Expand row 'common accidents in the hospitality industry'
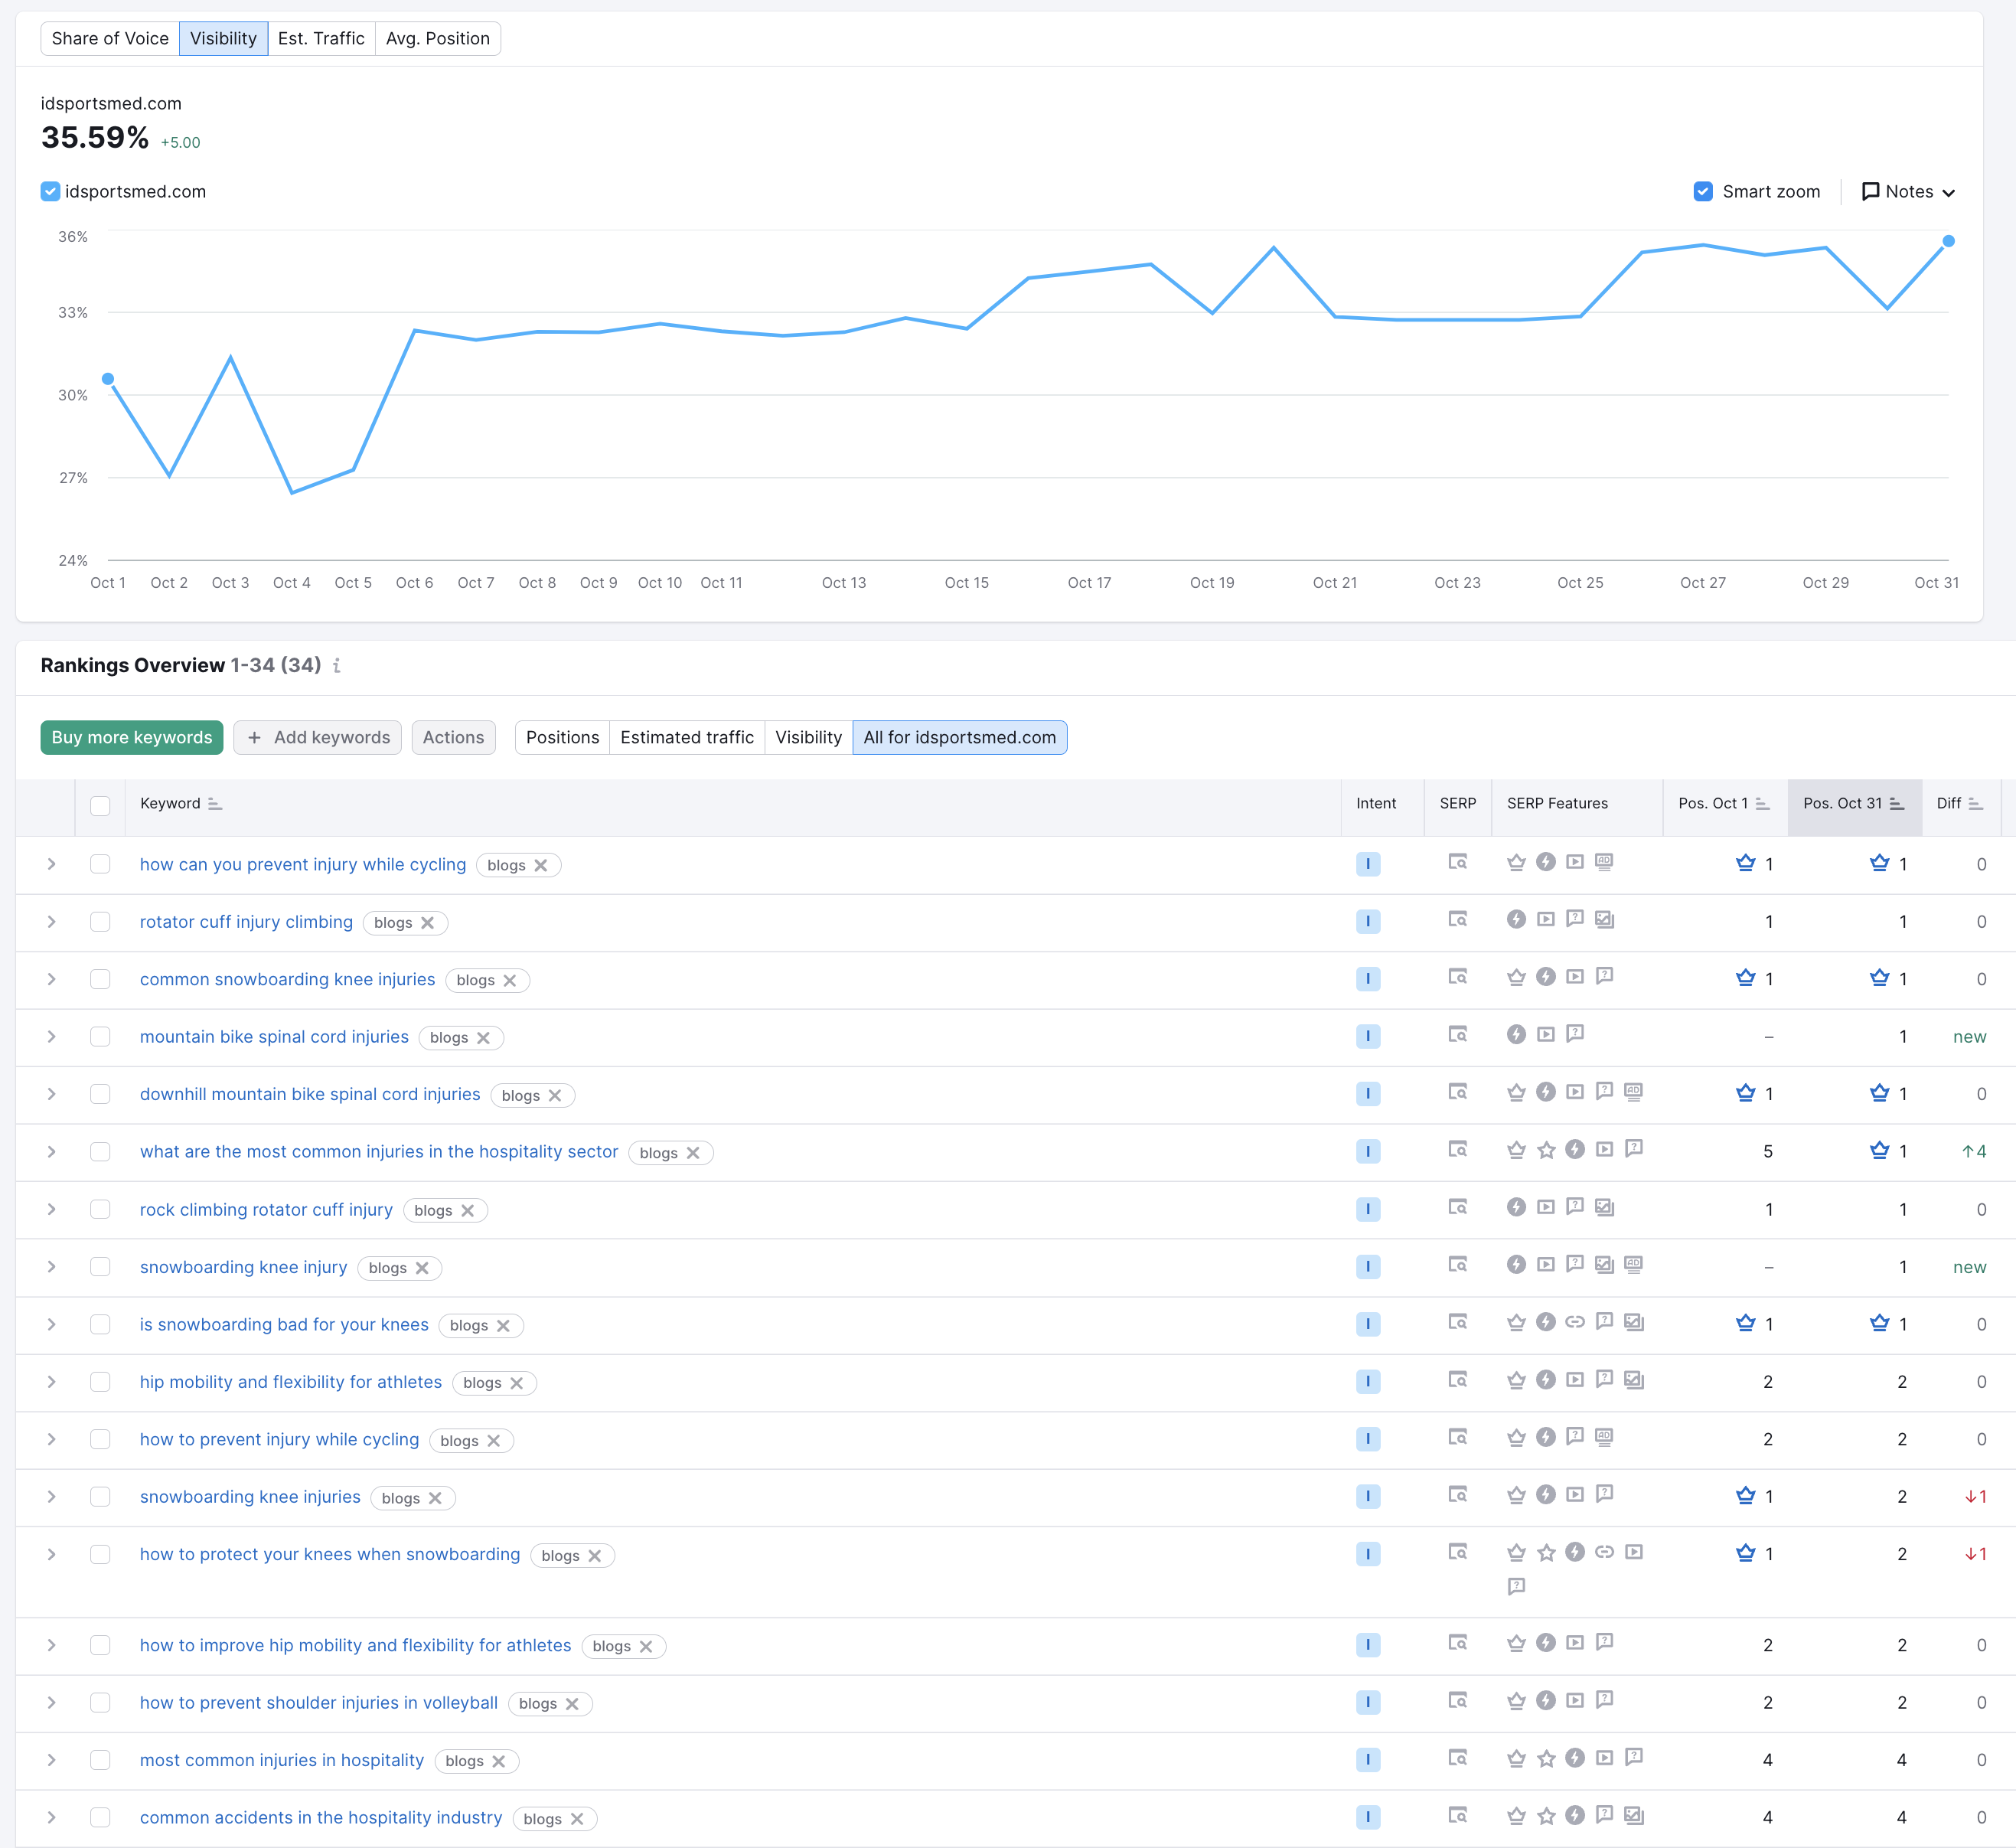Screen dimensions: 2016x1848 coord(51,1817)
